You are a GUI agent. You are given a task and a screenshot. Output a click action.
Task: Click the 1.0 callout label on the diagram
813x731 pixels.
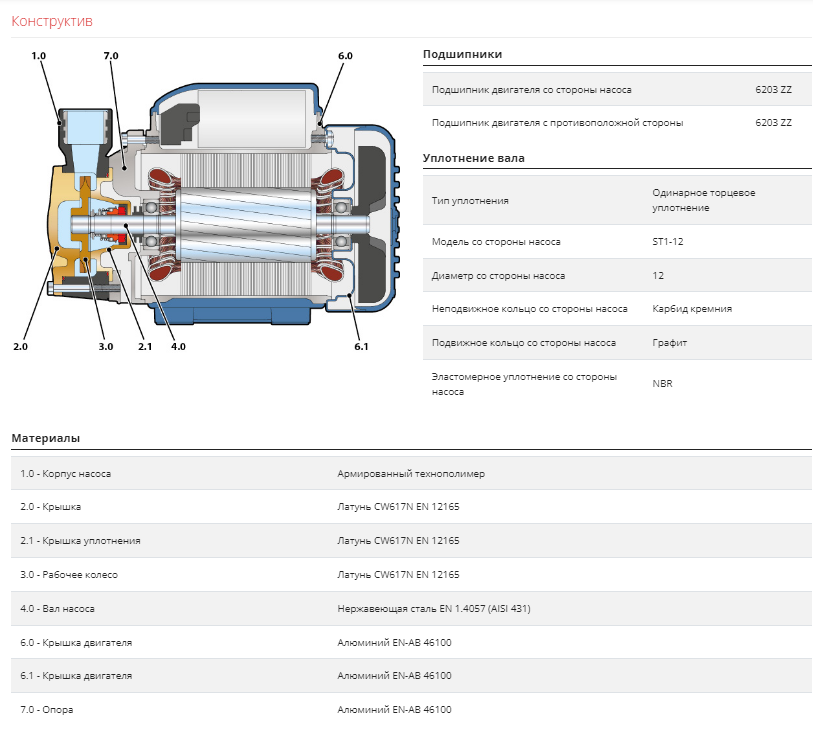click(x=38, y=55)
